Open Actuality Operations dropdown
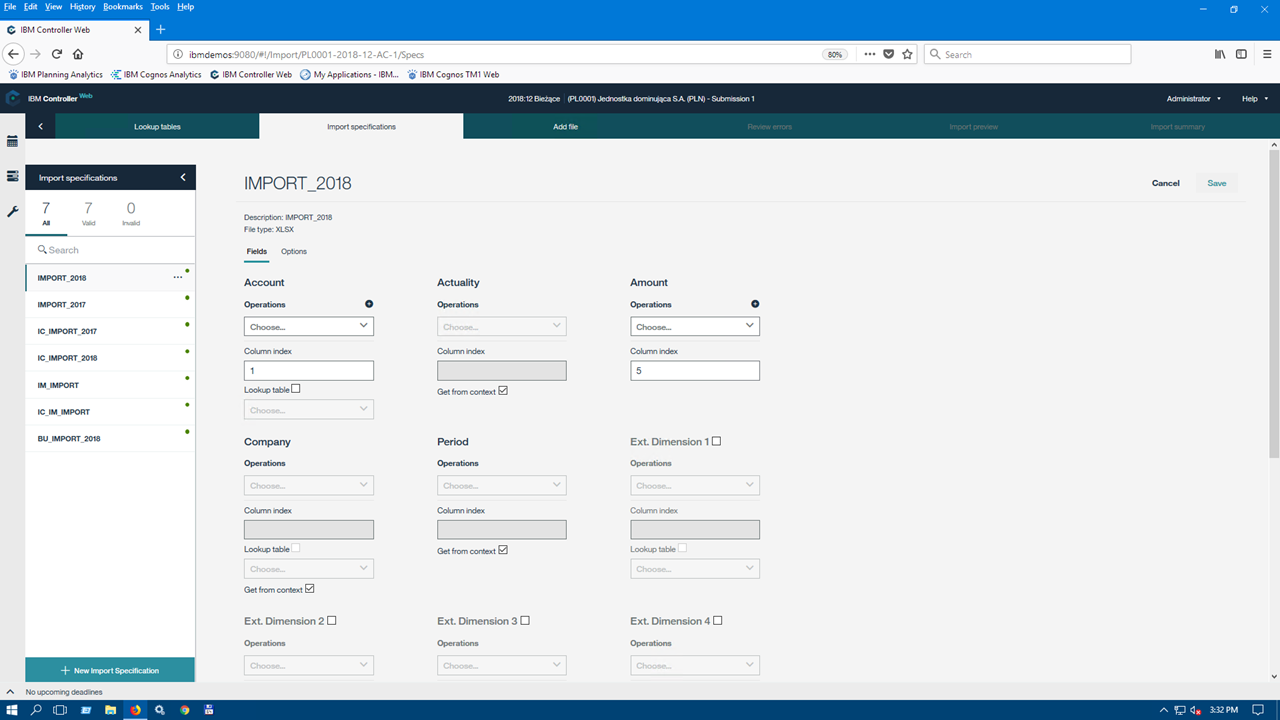 [502, 326]
